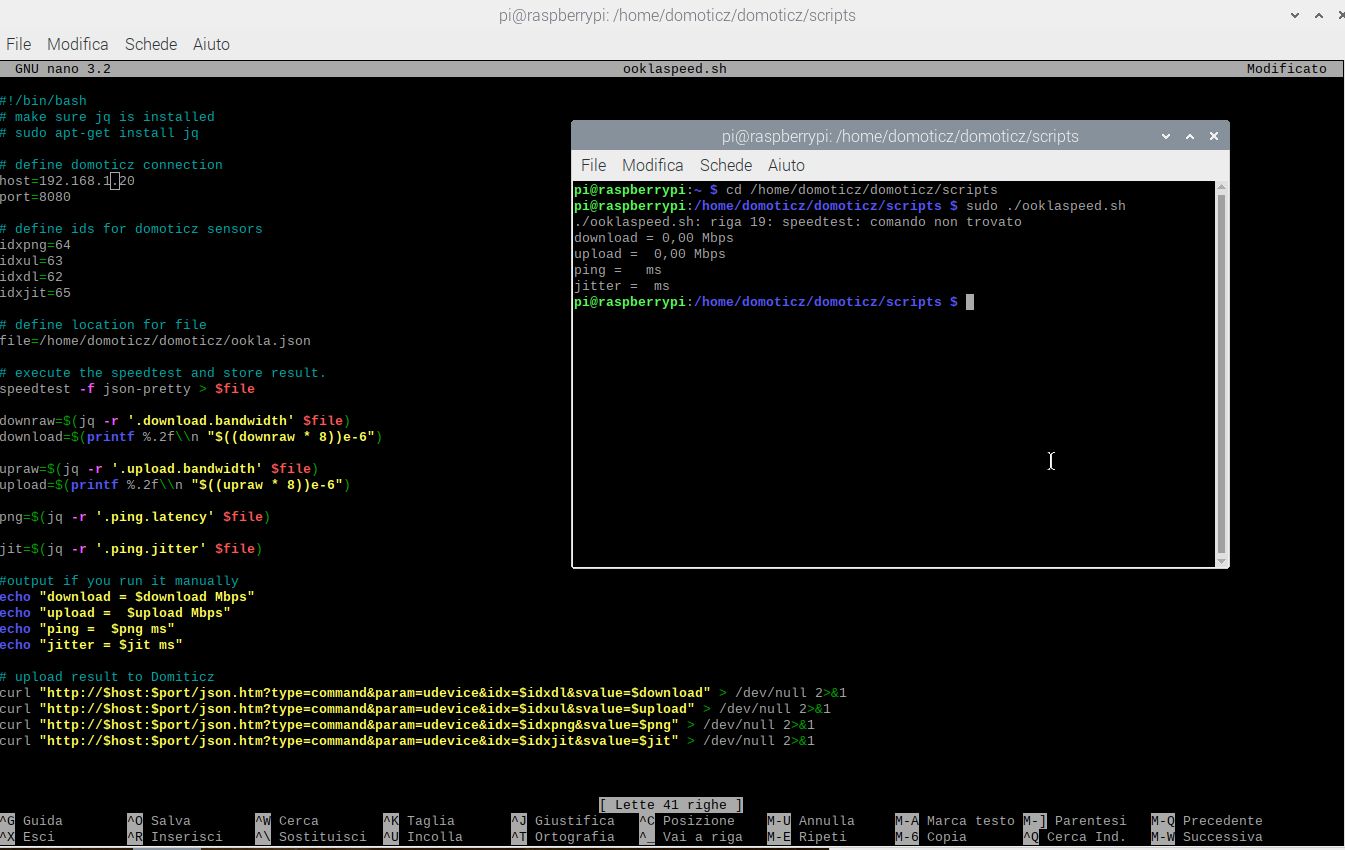1345x850 pixels.
Task: Open the File menu in the nano terminal window
Action: pos(18,44)
